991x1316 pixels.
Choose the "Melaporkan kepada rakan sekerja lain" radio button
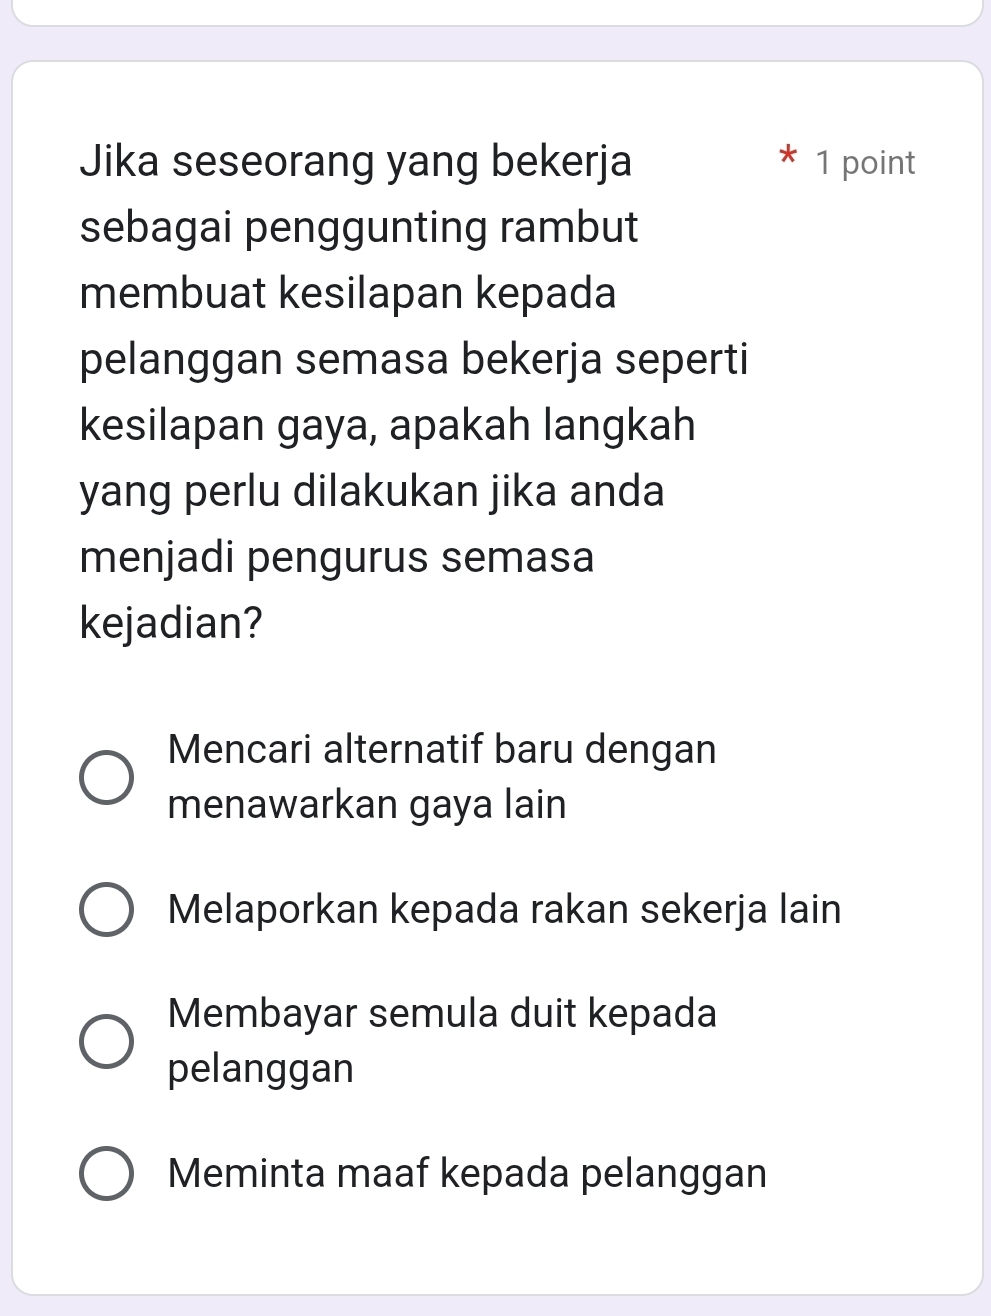[x=106, y=910]
